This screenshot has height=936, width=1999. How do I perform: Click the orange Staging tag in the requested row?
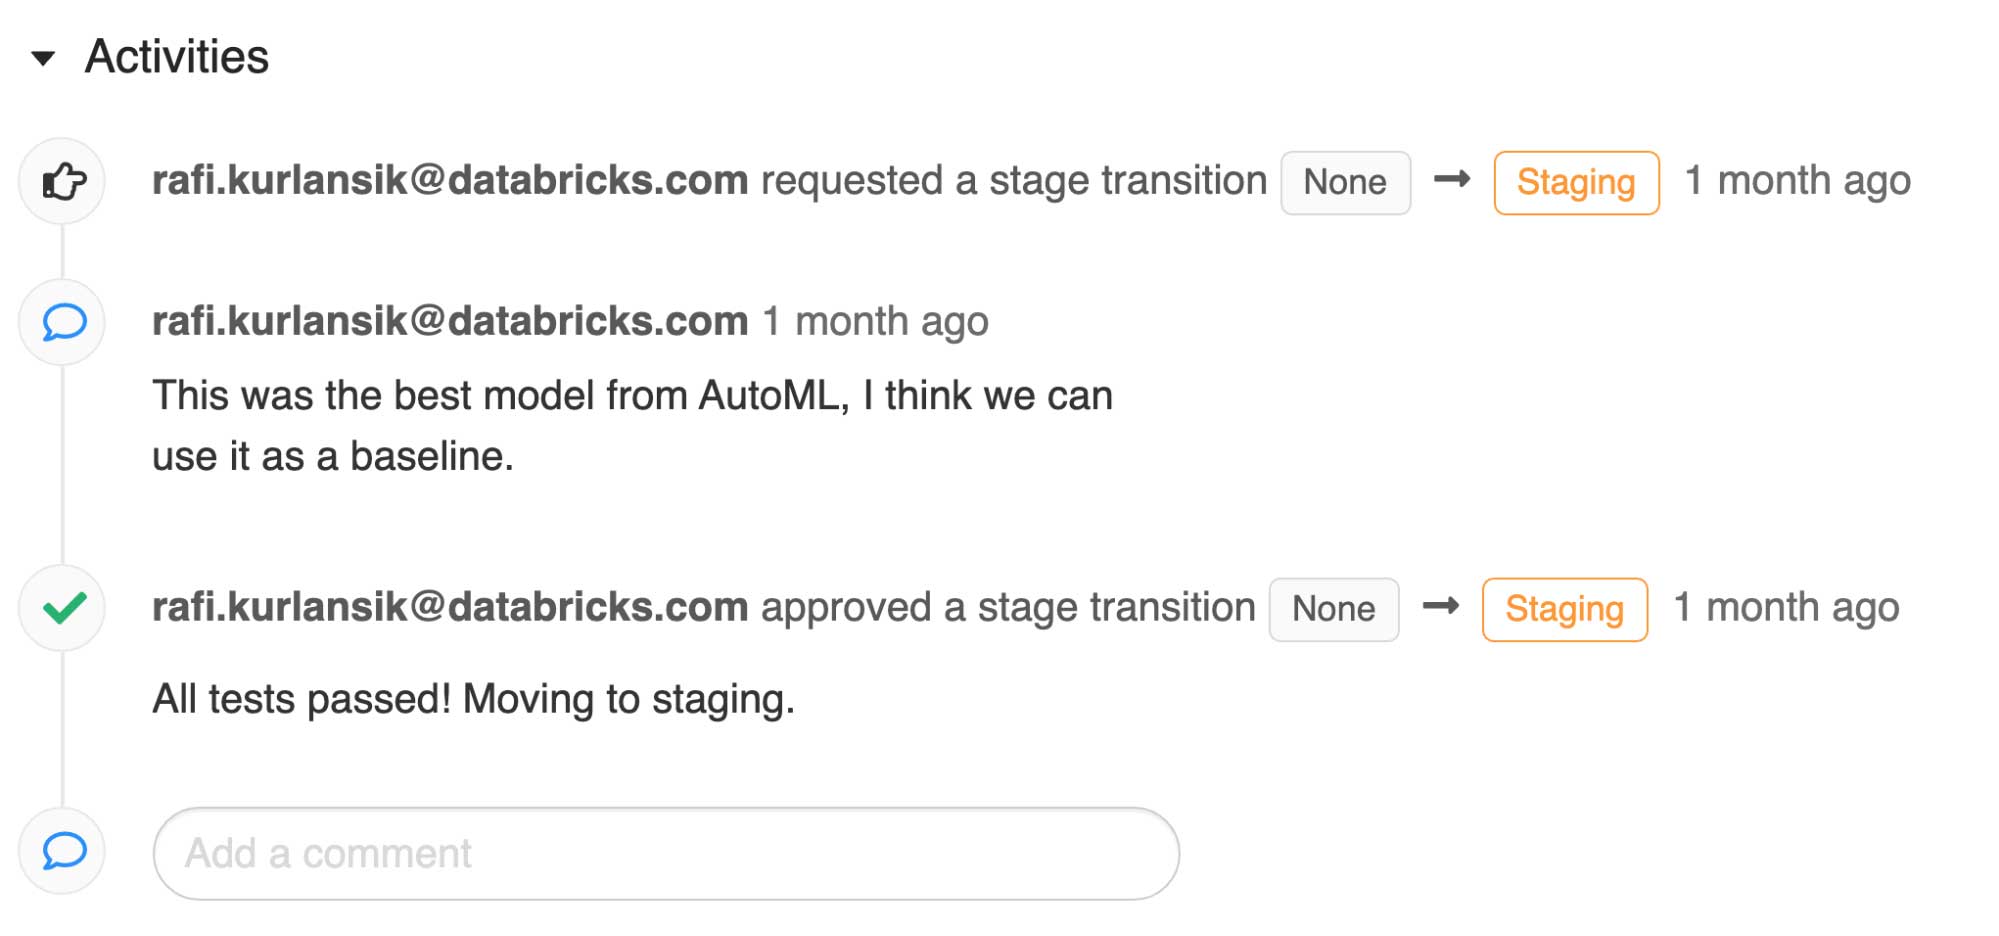(1576, 183)
